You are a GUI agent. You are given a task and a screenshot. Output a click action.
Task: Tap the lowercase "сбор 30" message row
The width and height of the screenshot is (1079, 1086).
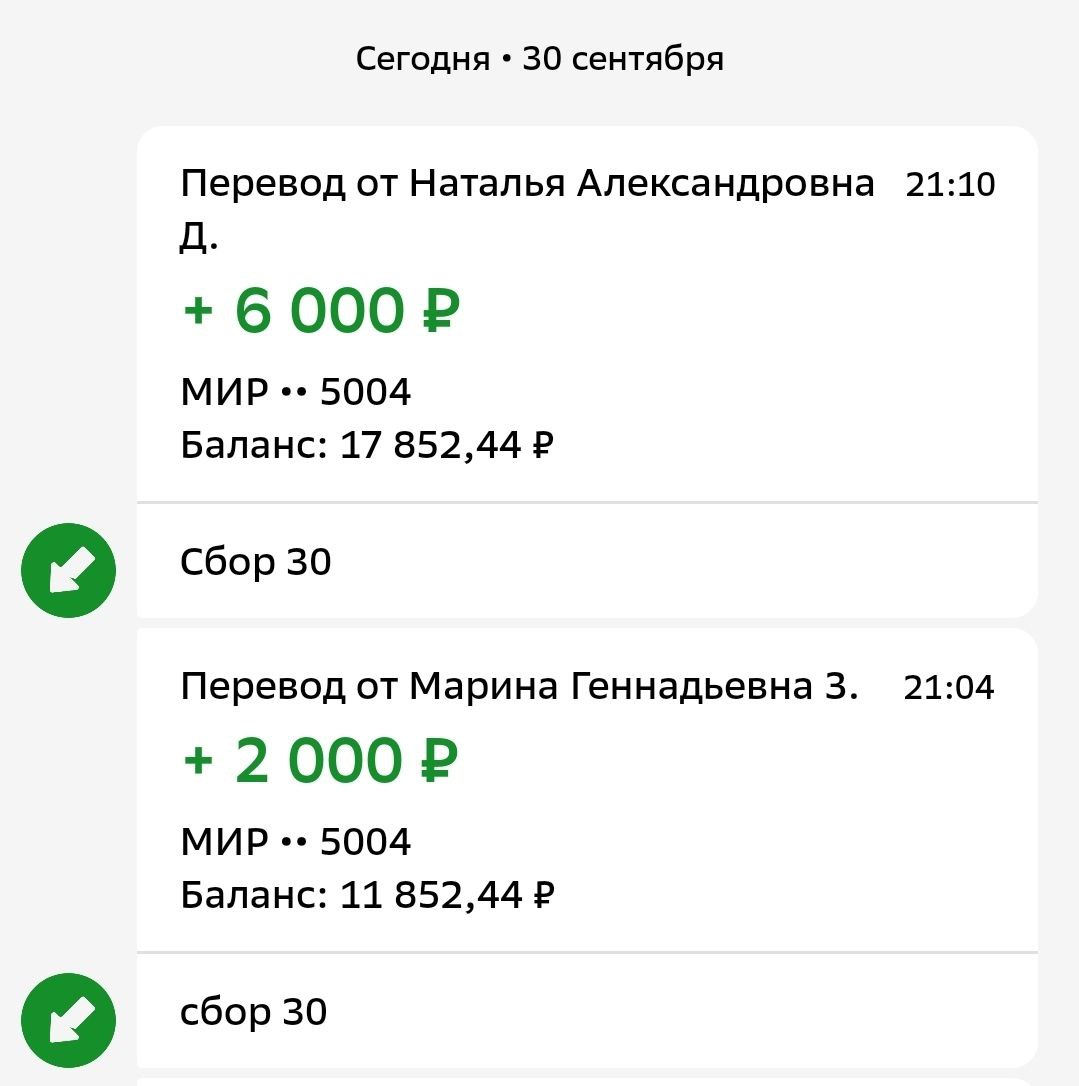(254, 1012)
